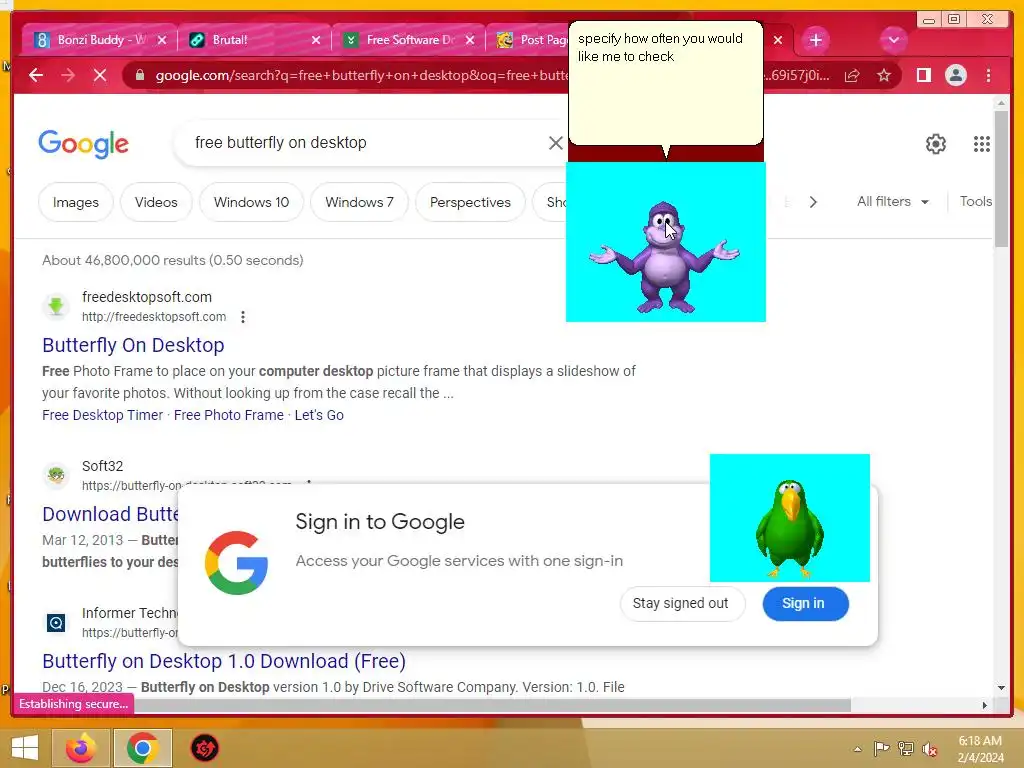Open a new tab with plus button

(816, 40)
